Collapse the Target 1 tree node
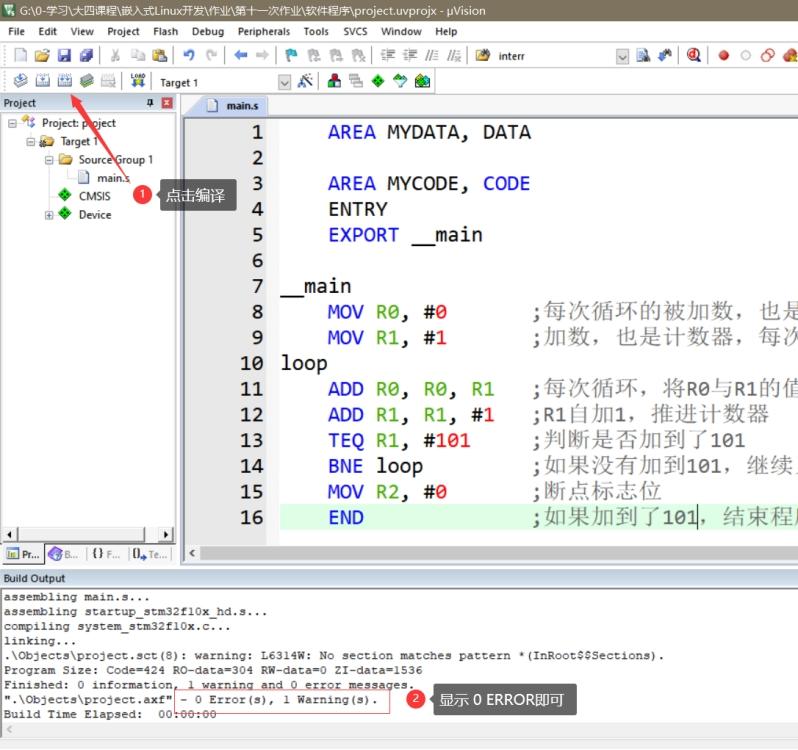This screenshot has width=798, height=750. point(31,141)
